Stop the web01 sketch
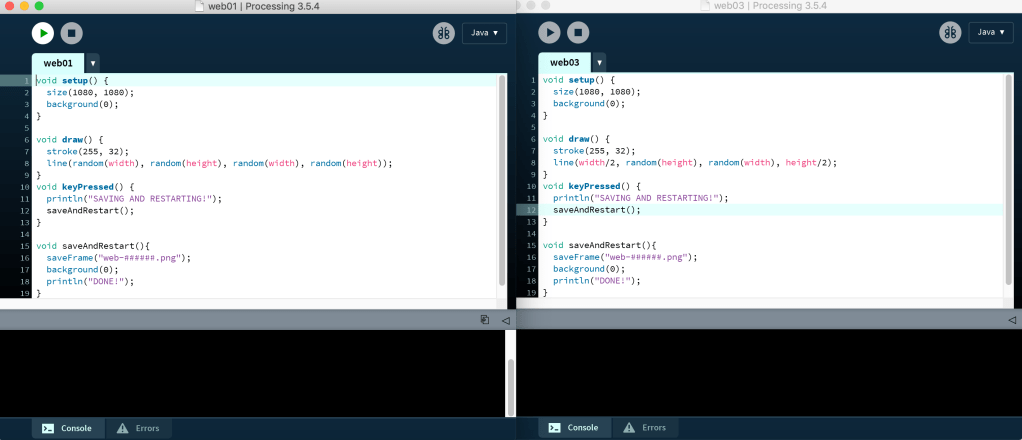Screen dimensions: 1022x440 (x=71, y=33)
